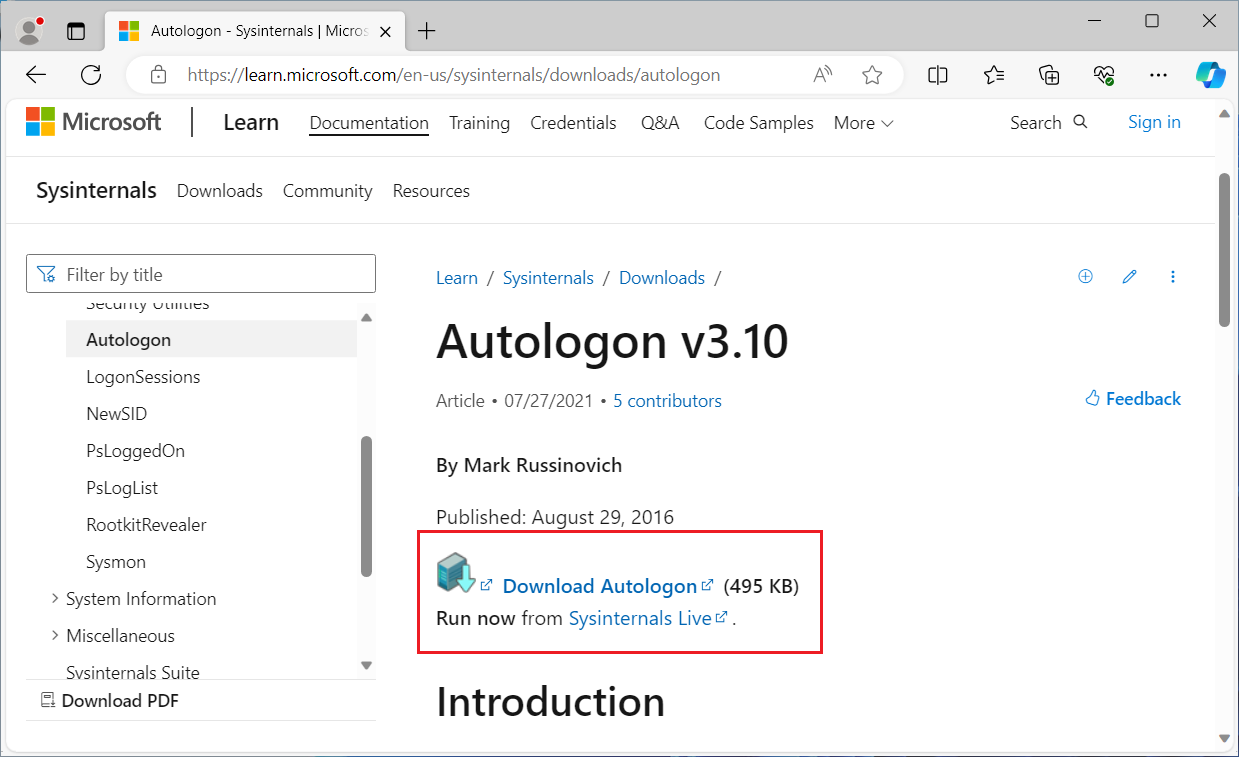Open the Edge profile icon
The width and height of the screenshot is (1239, 757).
(30, 31)
